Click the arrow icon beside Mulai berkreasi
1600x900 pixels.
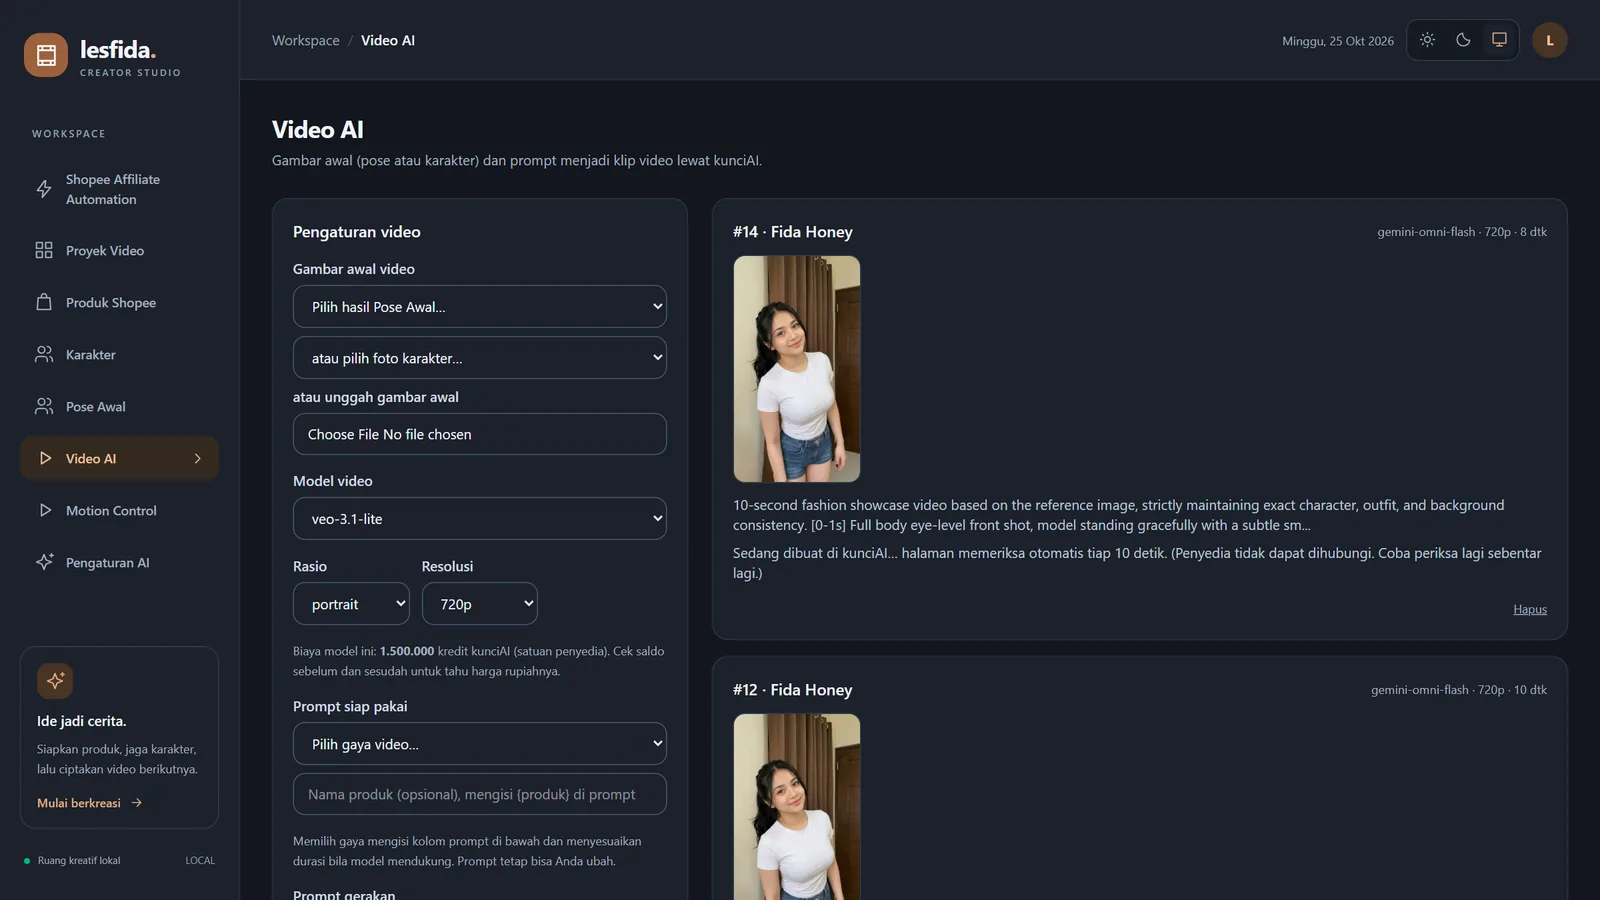pyautogui.click(x=137, y=803)
